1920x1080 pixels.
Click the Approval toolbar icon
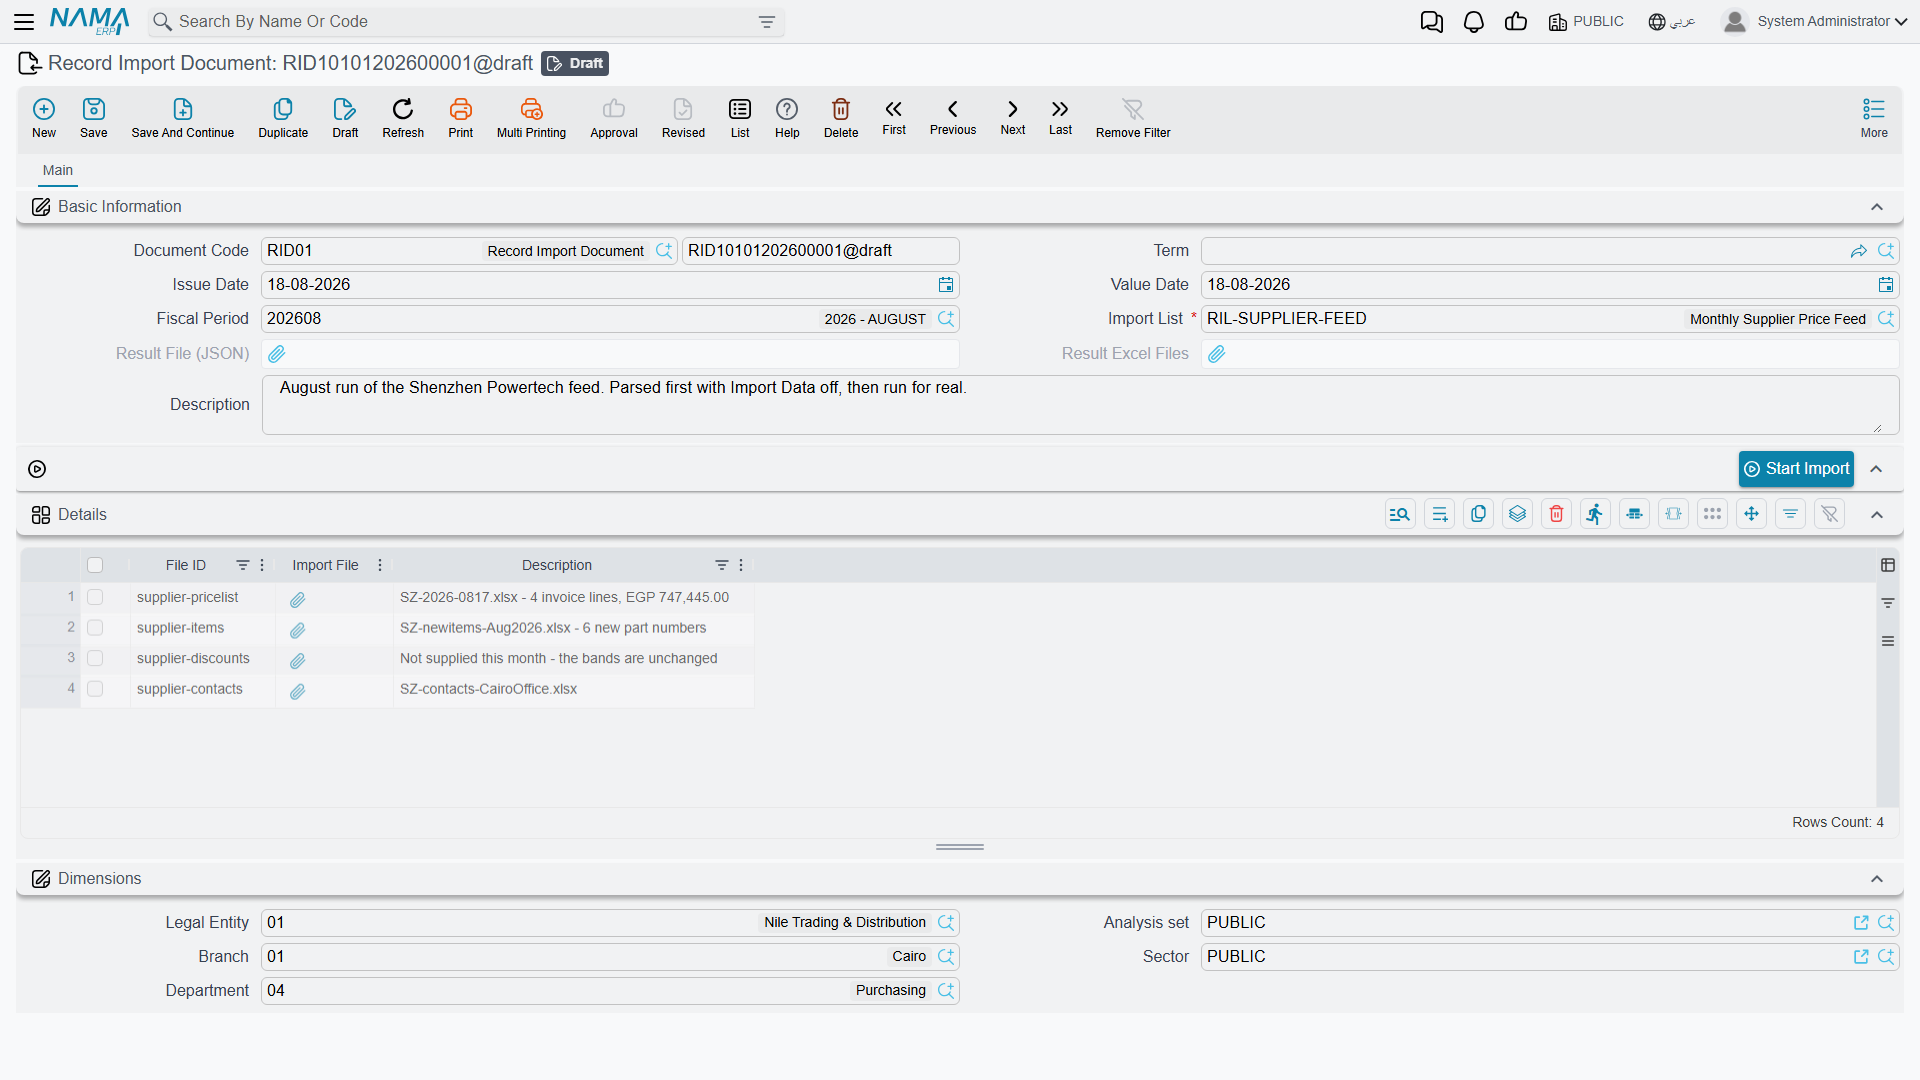(x=614, y=118)
